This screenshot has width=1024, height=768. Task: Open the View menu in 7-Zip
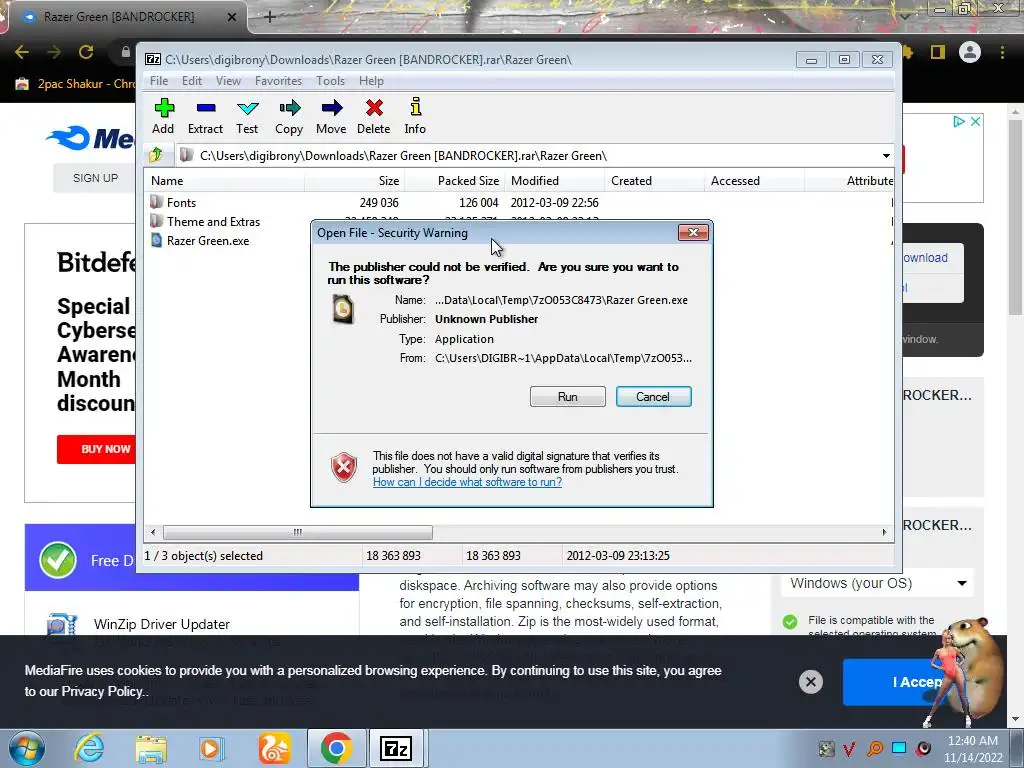click(x=228, y=81)
